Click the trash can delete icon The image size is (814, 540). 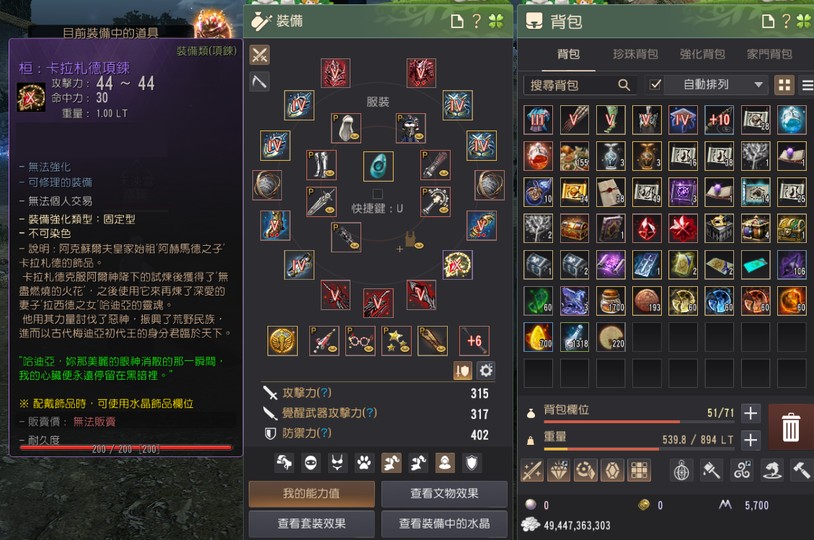(791, 427)
